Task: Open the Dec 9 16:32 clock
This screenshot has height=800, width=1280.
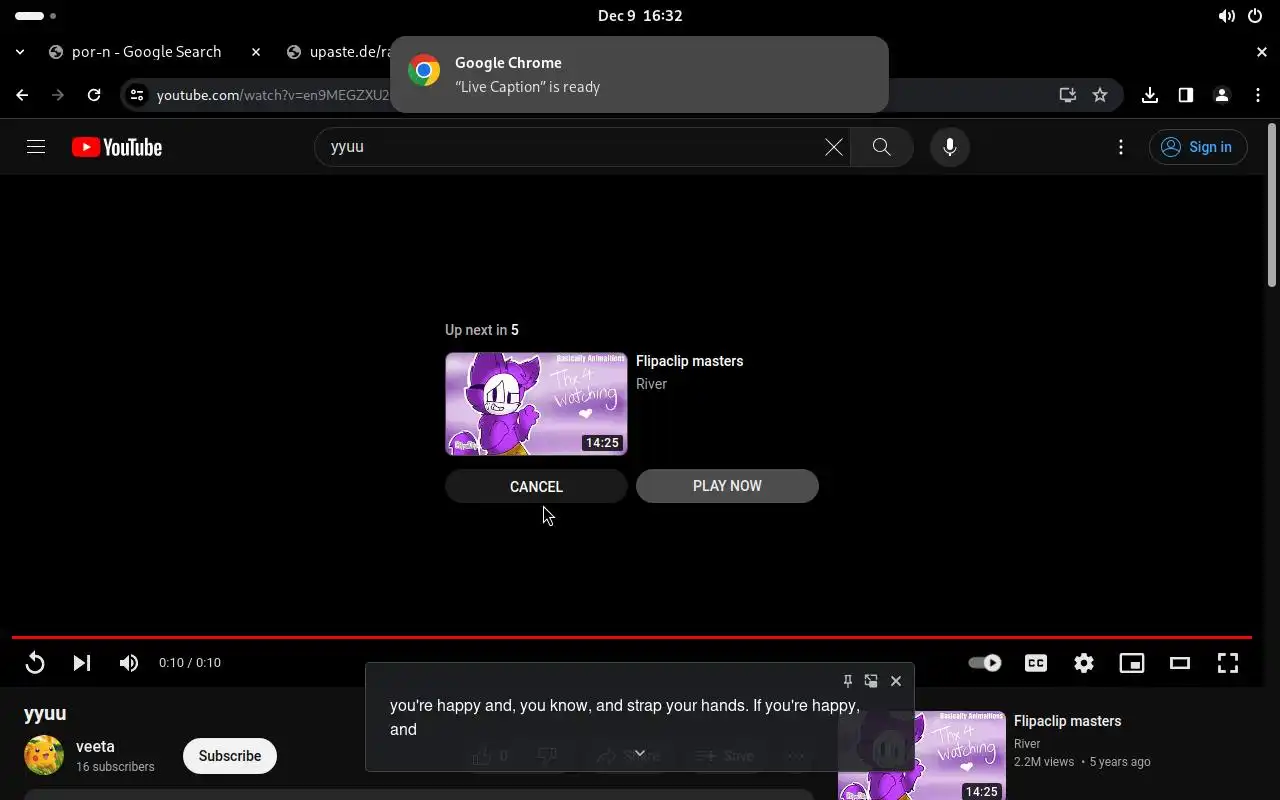Action: [x=640, y=16]
